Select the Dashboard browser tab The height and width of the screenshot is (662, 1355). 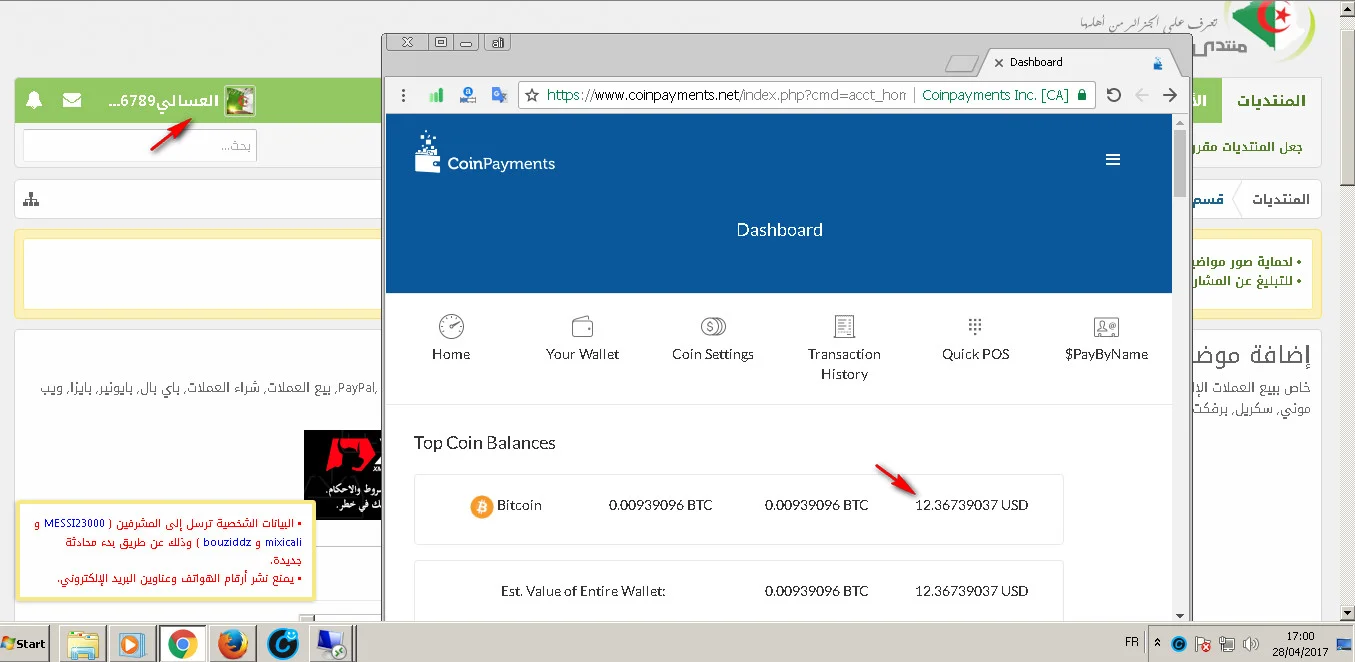tap(1060, 62)
